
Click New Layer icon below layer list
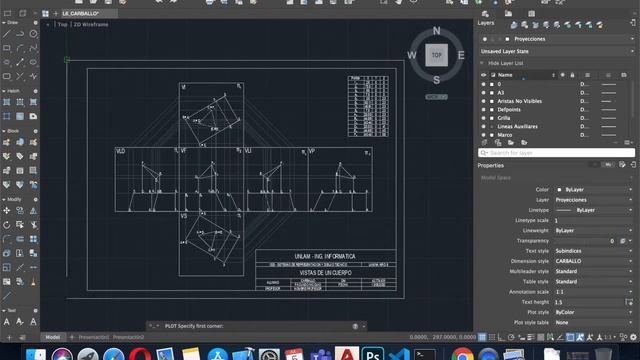[x=484, y=142]
